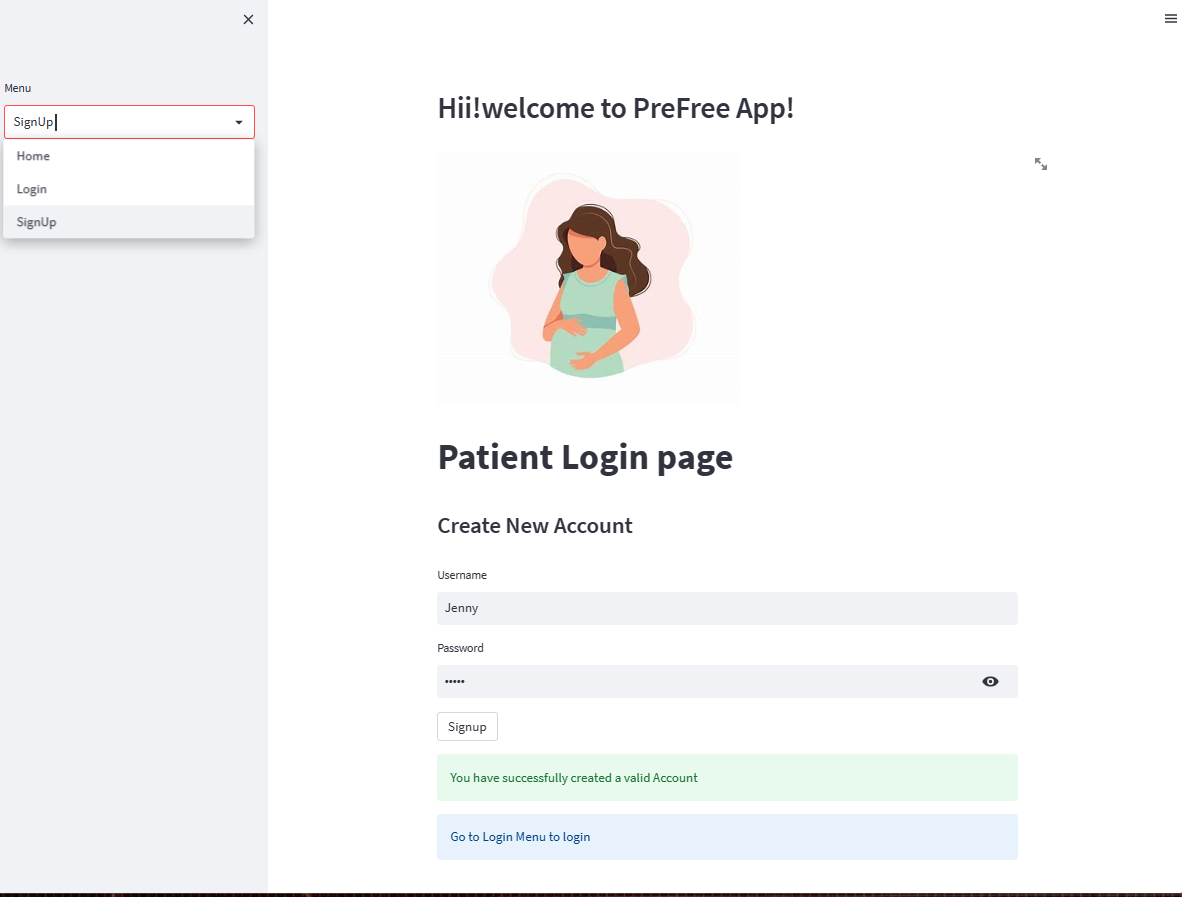This screenshot has width=1182, height=897.
Task: Click the Username label text
Action: 462,575
